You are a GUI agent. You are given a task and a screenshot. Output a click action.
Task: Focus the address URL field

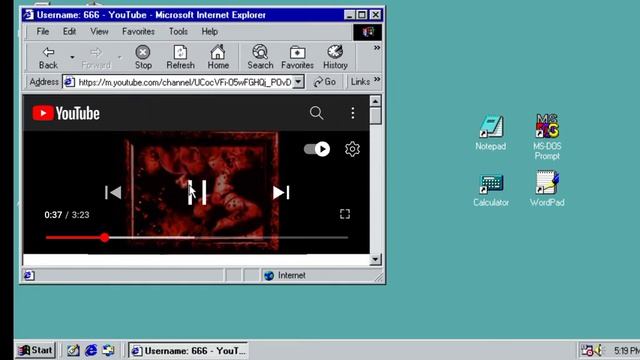184,82
